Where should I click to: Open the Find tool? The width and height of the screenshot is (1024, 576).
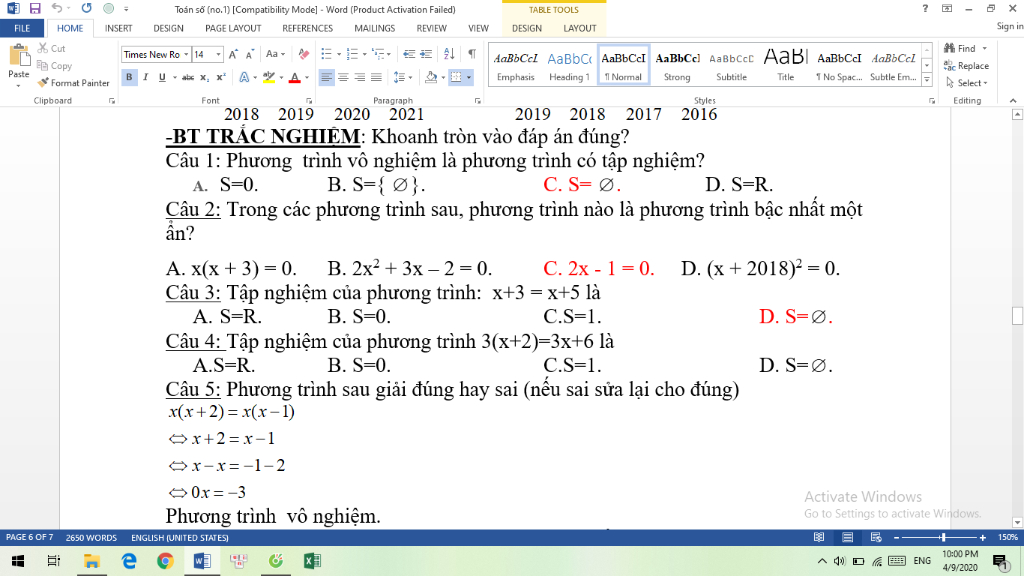tap(961, 48)
